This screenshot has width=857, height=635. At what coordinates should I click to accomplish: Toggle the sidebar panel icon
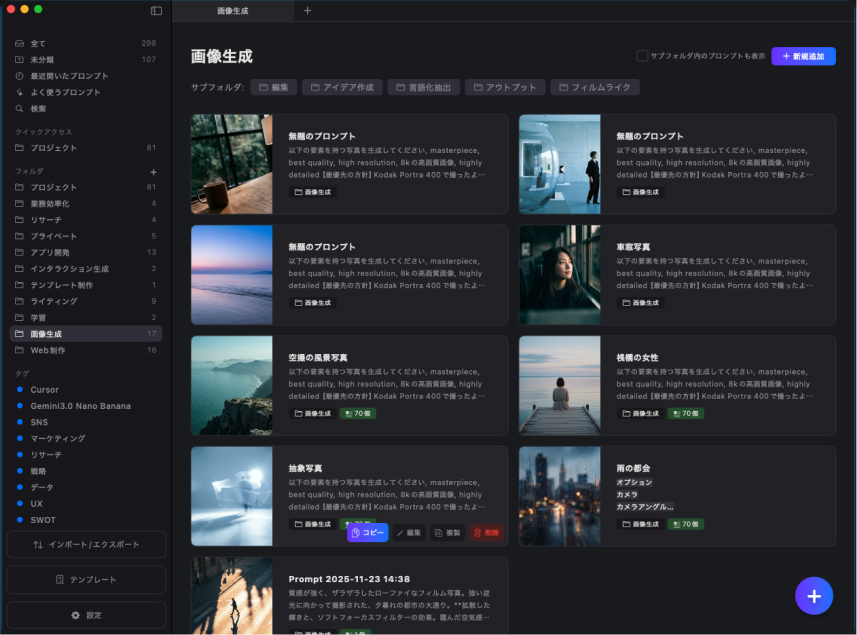[x=156, y=11]
